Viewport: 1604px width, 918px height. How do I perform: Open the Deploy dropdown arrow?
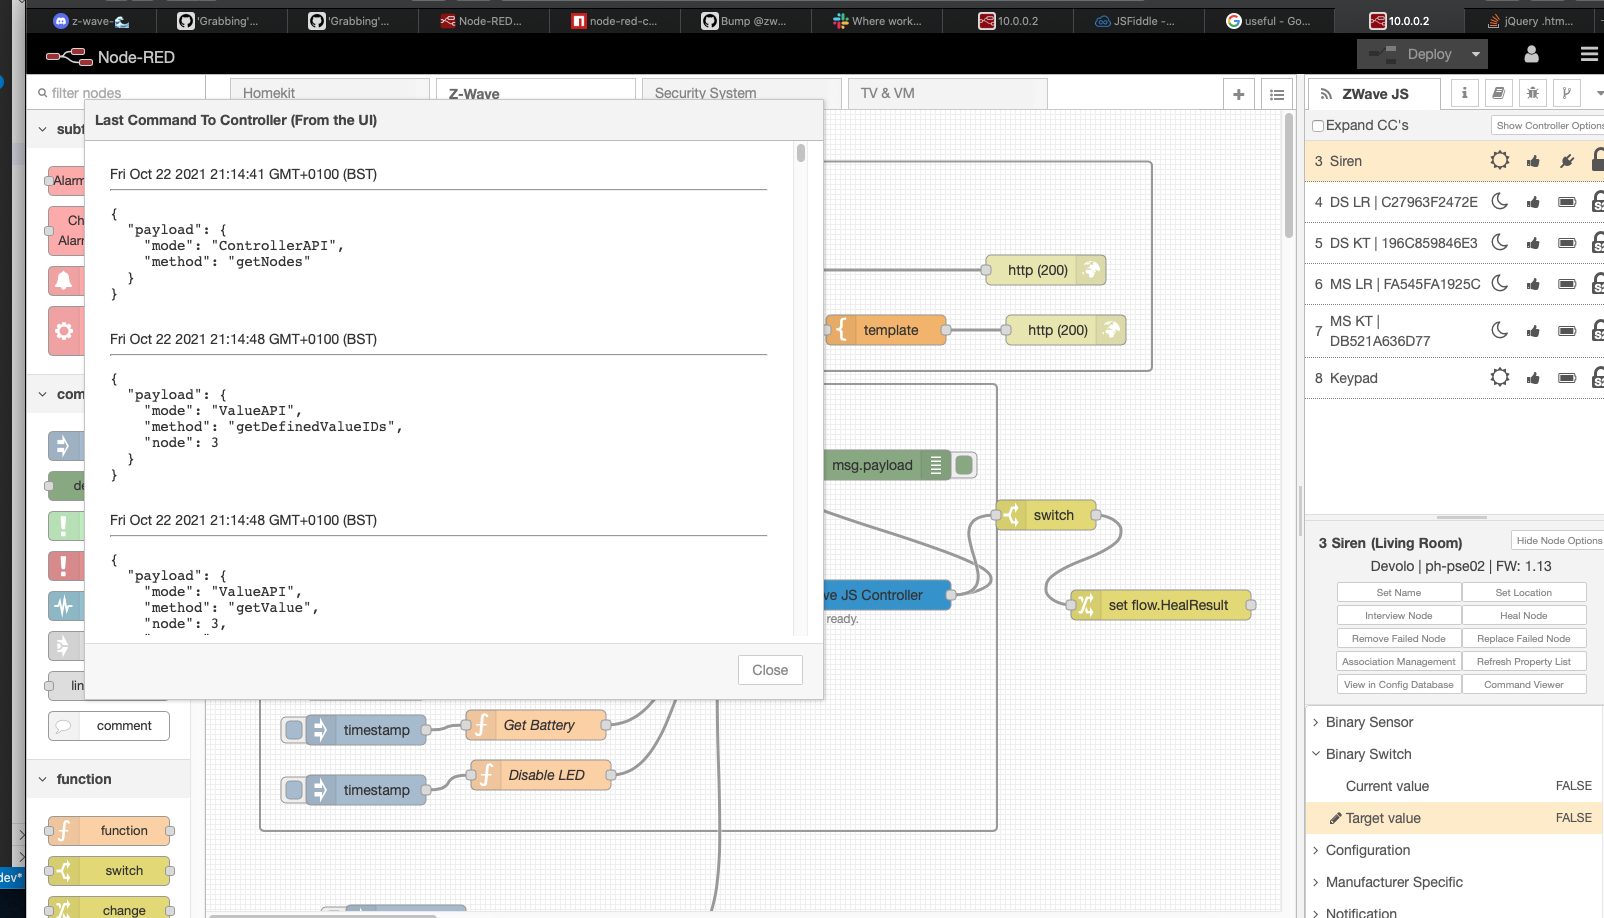[1476, 54]
